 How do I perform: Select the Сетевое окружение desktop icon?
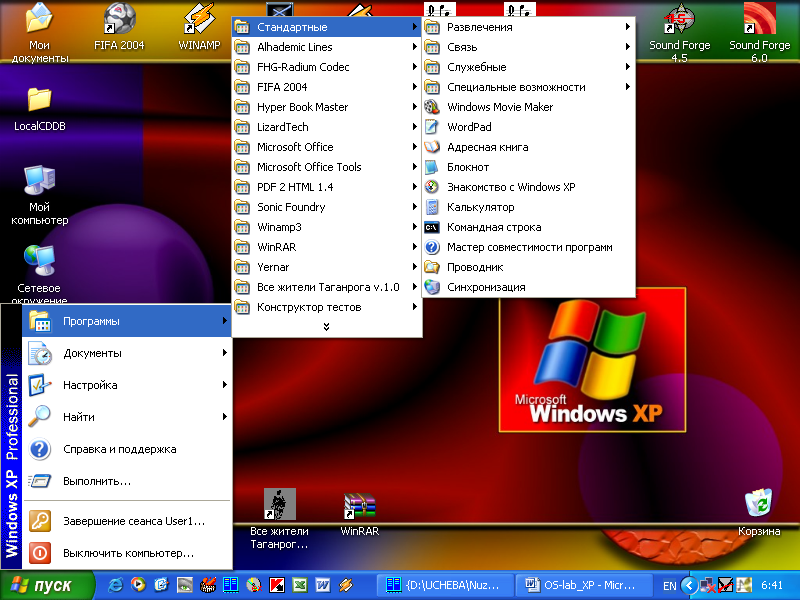click(39, 274)
